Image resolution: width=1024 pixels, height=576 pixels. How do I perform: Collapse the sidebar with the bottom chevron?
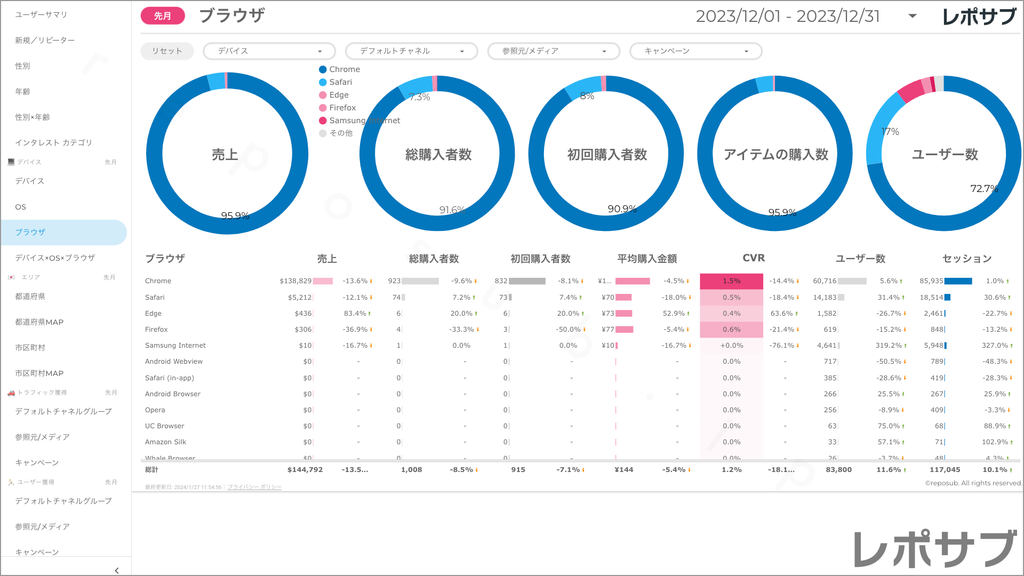click(117, 569)
